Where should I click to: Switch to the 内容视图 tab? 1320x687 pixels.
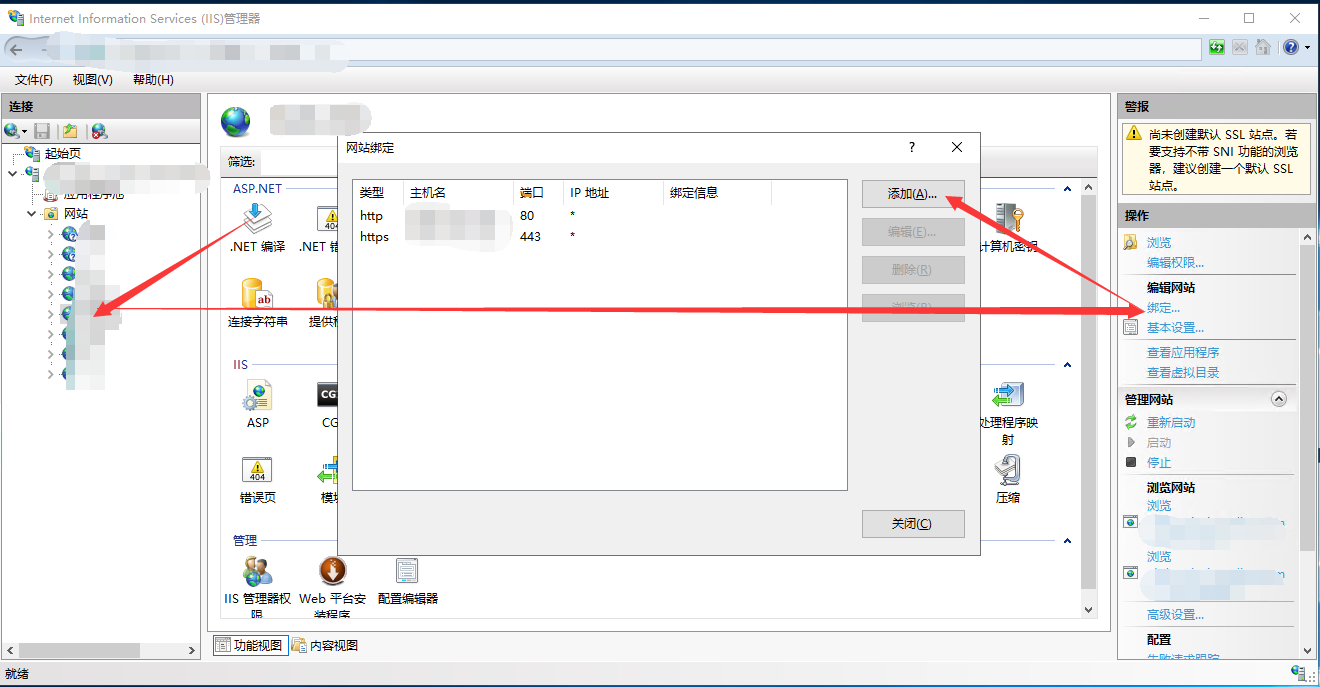pos(325,646)
